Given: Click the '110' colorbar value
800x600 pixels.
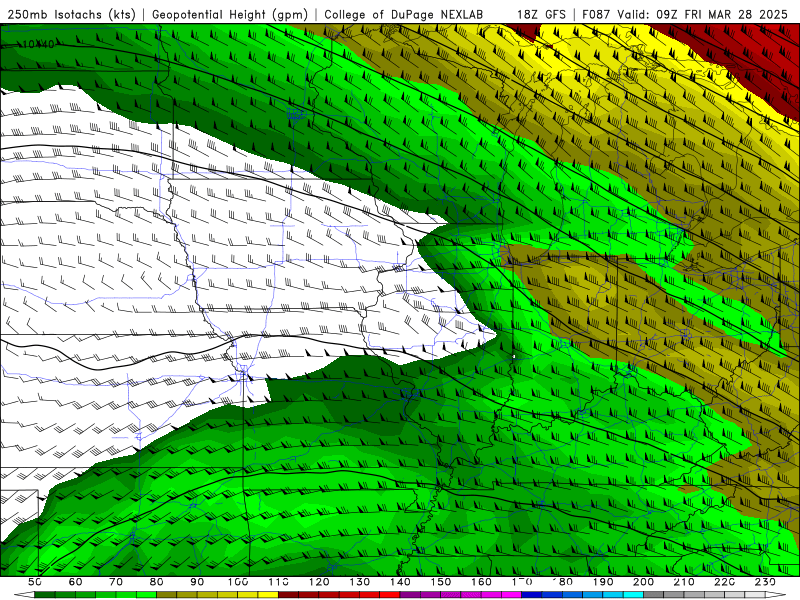Looking at the screenshot, I should [x=279, y=582].
